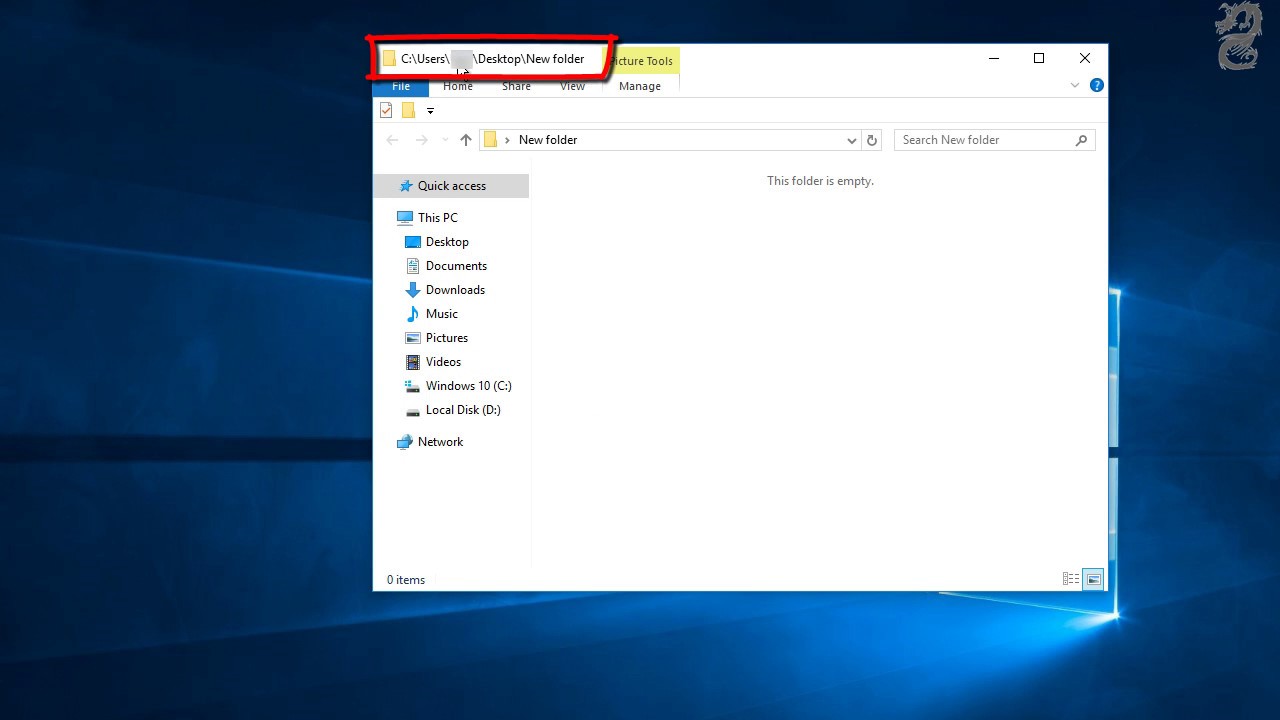The width and height of the screenshot is (1280, 720).
Task: Open Pictures in the navigation pane
Action: coord(447,338)
